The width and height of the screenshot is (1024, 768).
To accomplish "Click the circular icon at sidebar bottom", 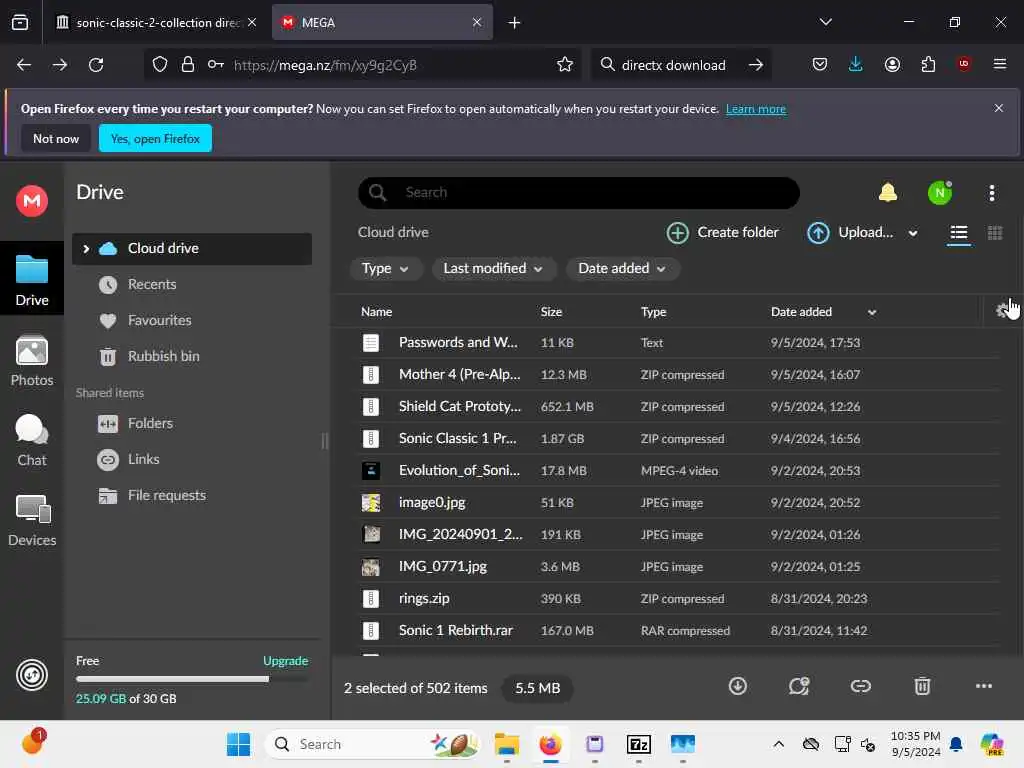I will 32,675.
